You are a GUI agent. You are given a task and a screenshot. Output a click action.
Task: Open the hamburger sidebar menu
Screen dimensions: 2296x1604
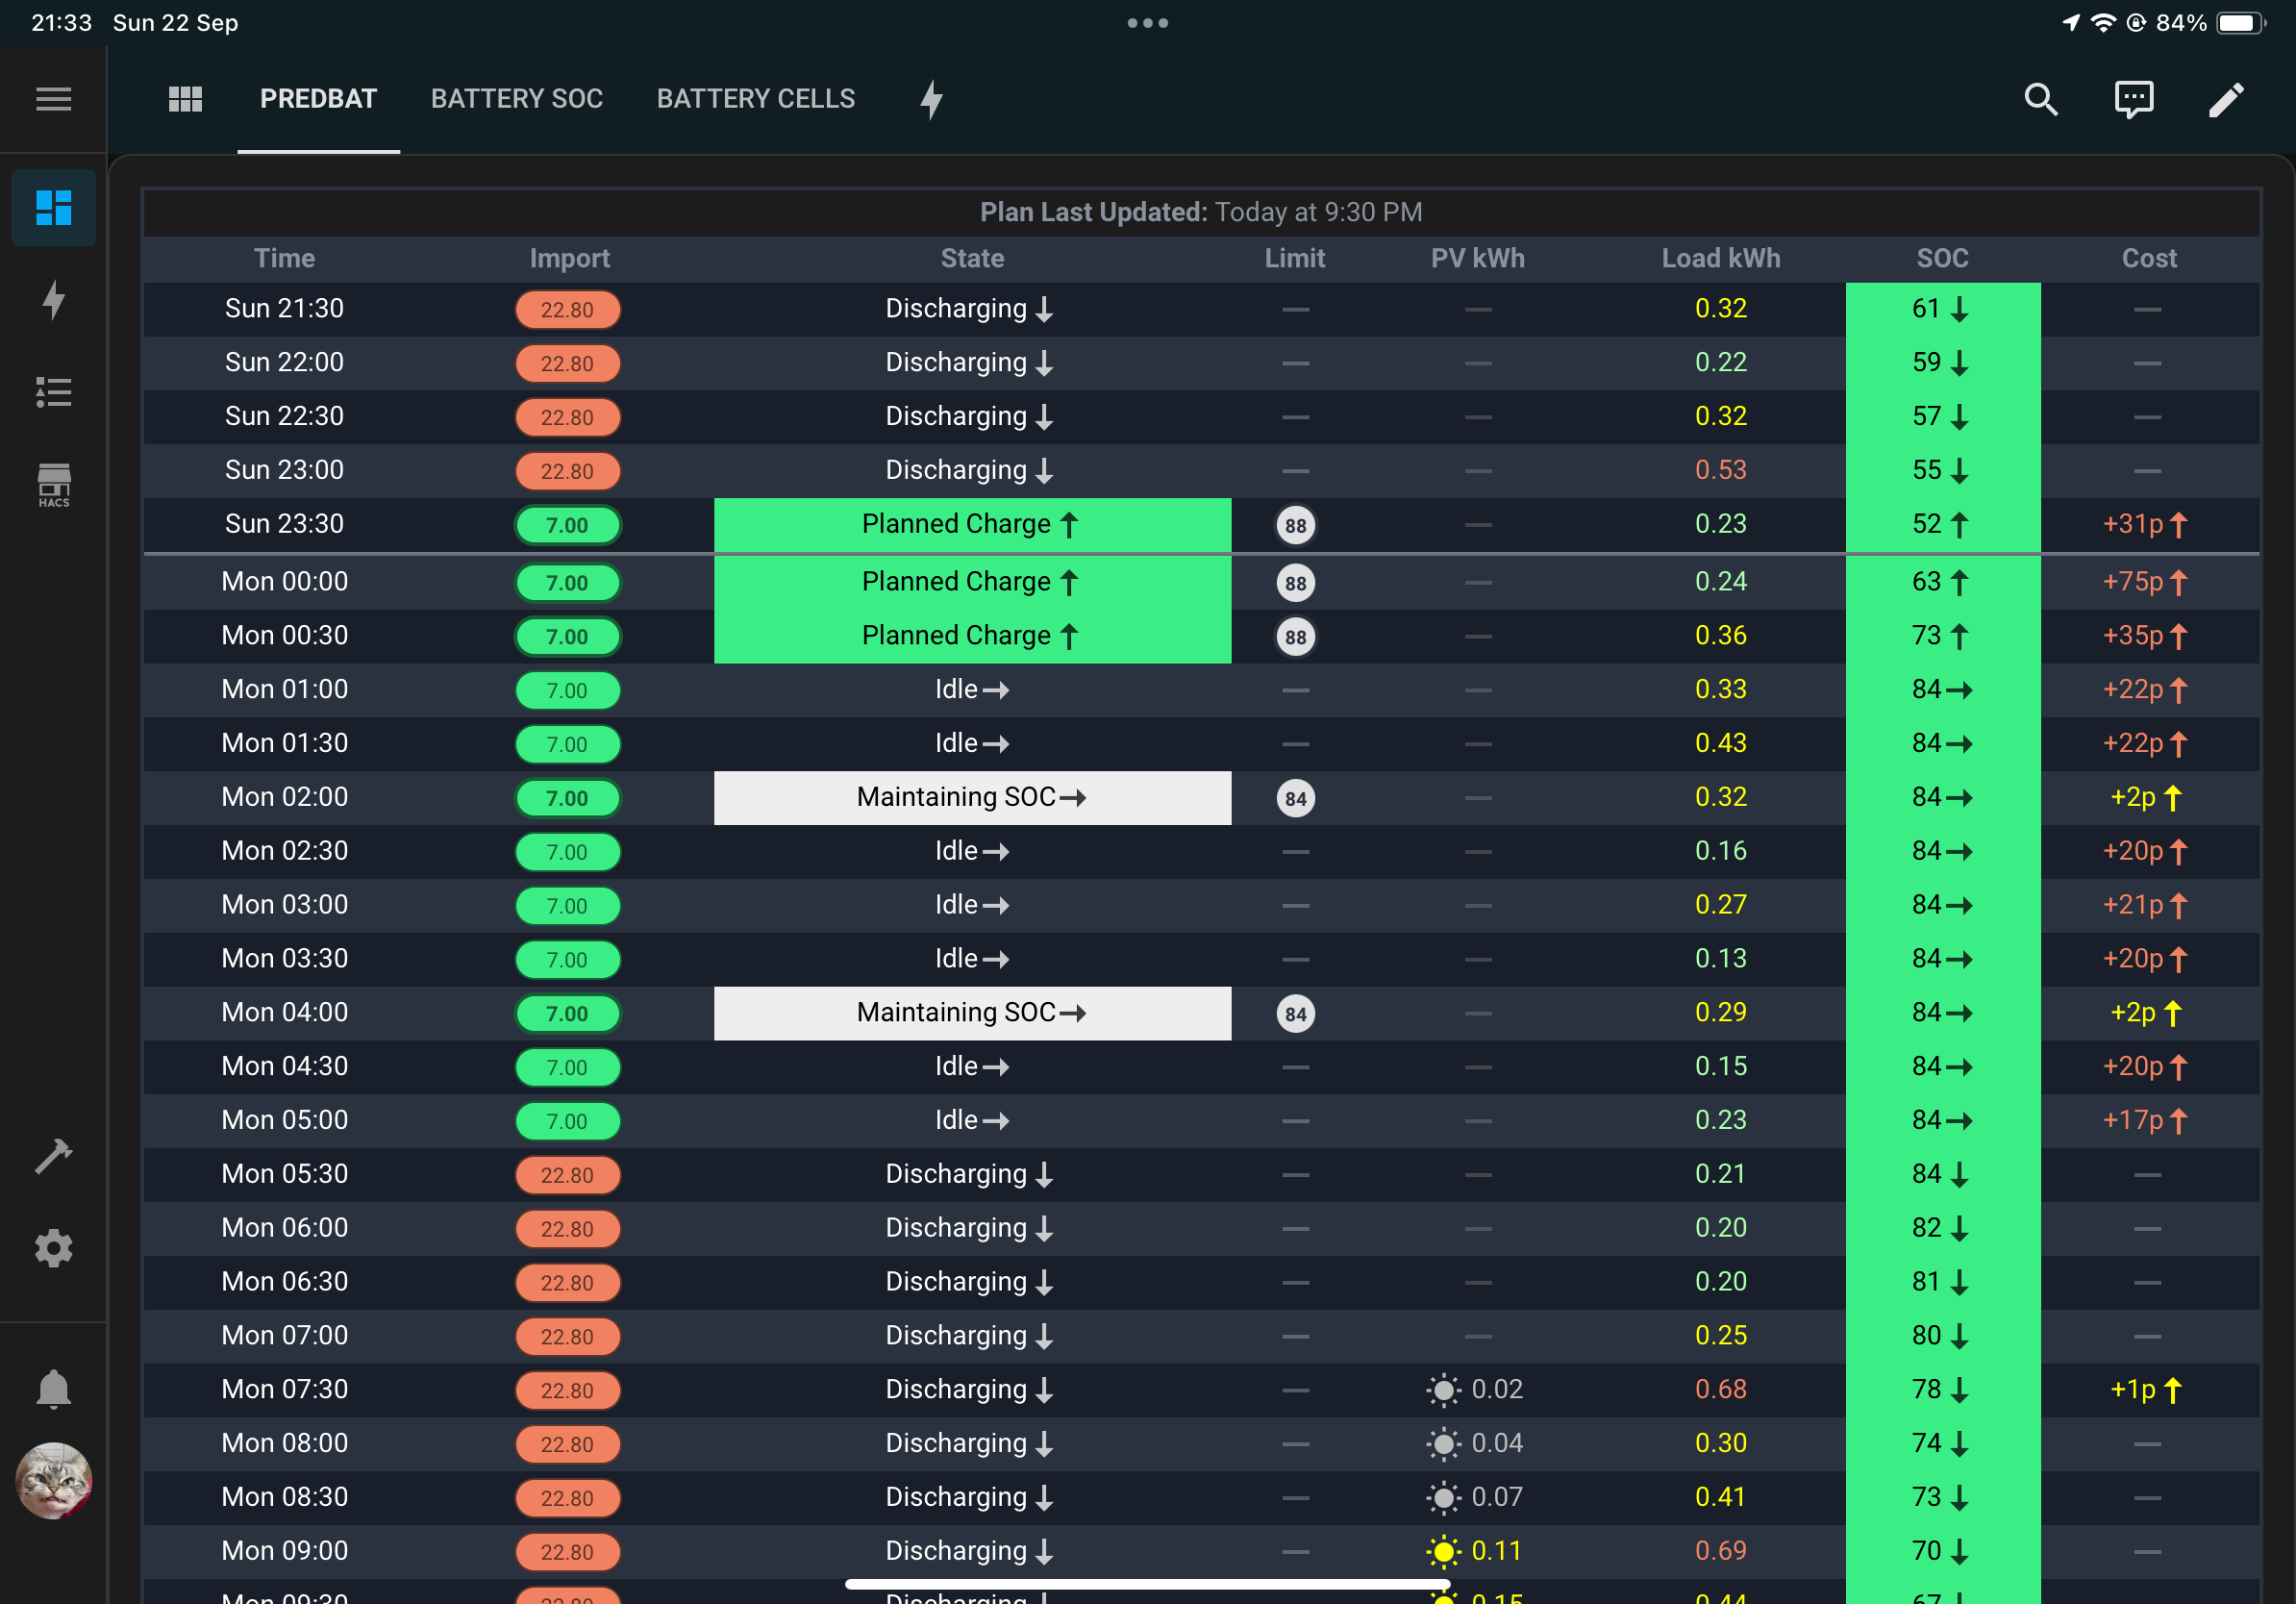pyautogui.click(x=53, y=99)
